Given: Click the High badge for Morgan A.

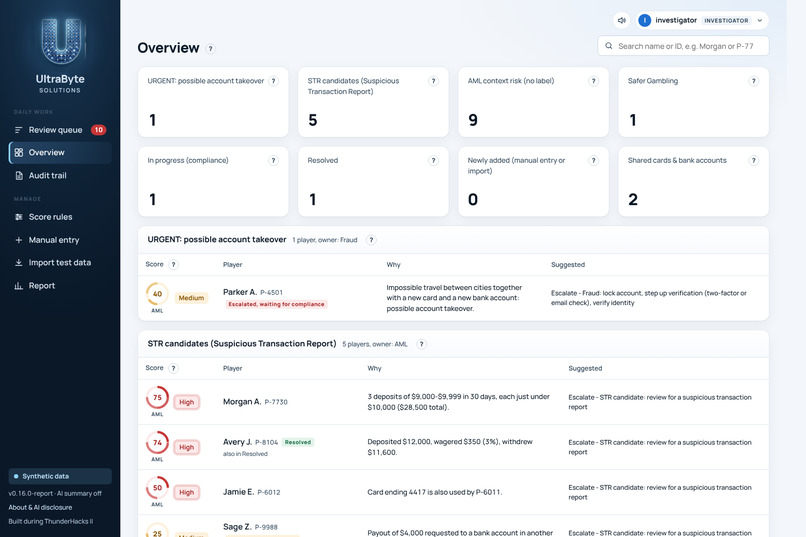Looking at the screenshot, I should [187, 402].
